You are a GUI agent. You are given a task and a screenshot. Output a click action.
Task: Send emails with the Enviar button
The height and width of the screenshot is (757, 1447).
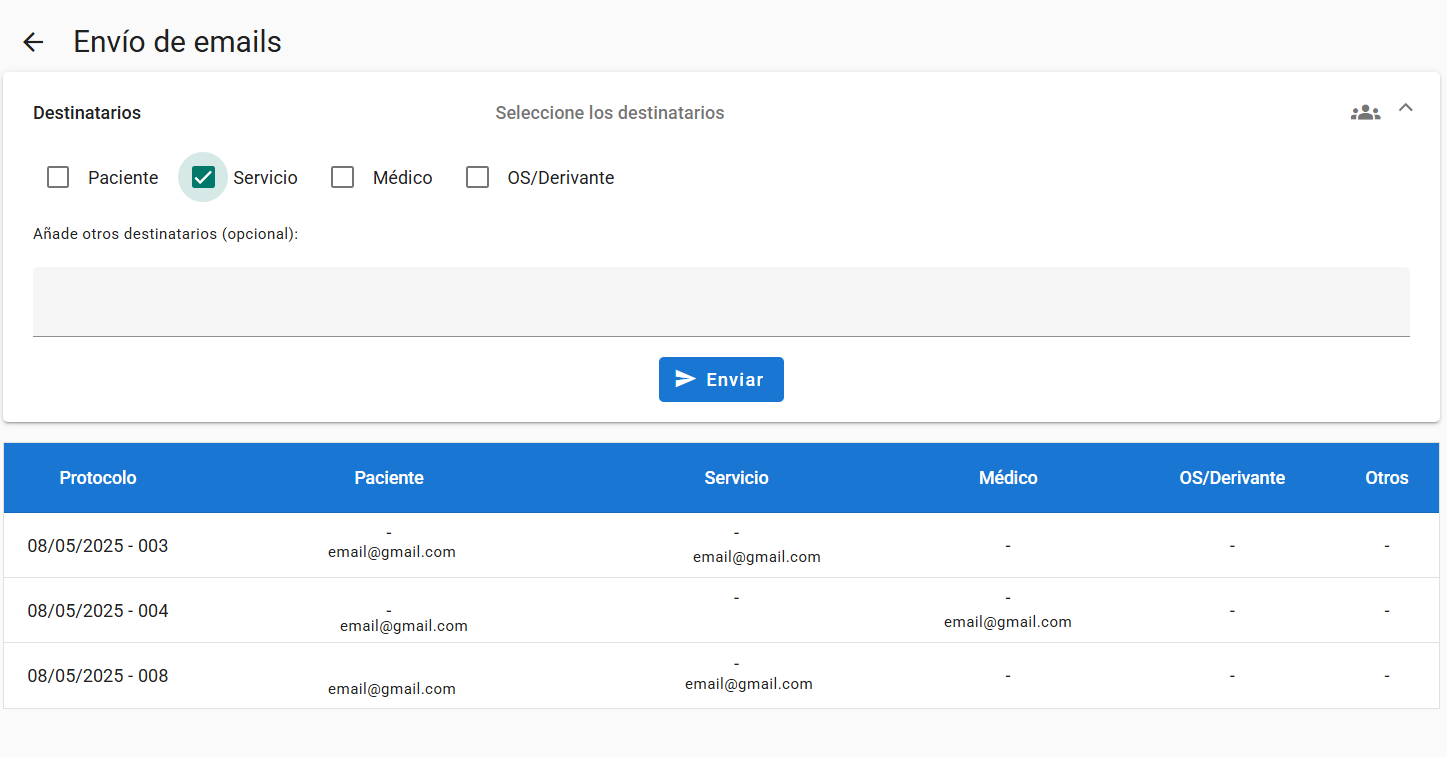point(721,380)
